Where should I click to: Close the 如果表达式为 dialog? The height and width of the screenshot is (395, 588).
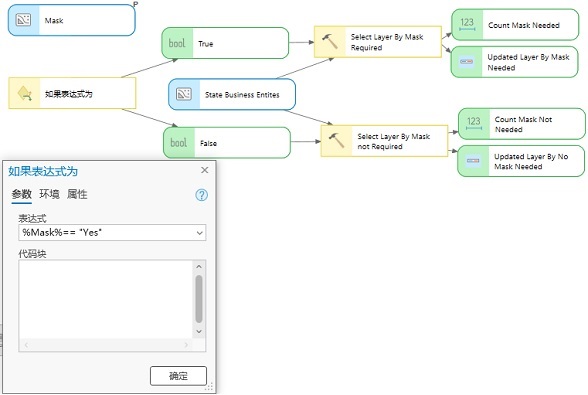(x=204, y=170)
